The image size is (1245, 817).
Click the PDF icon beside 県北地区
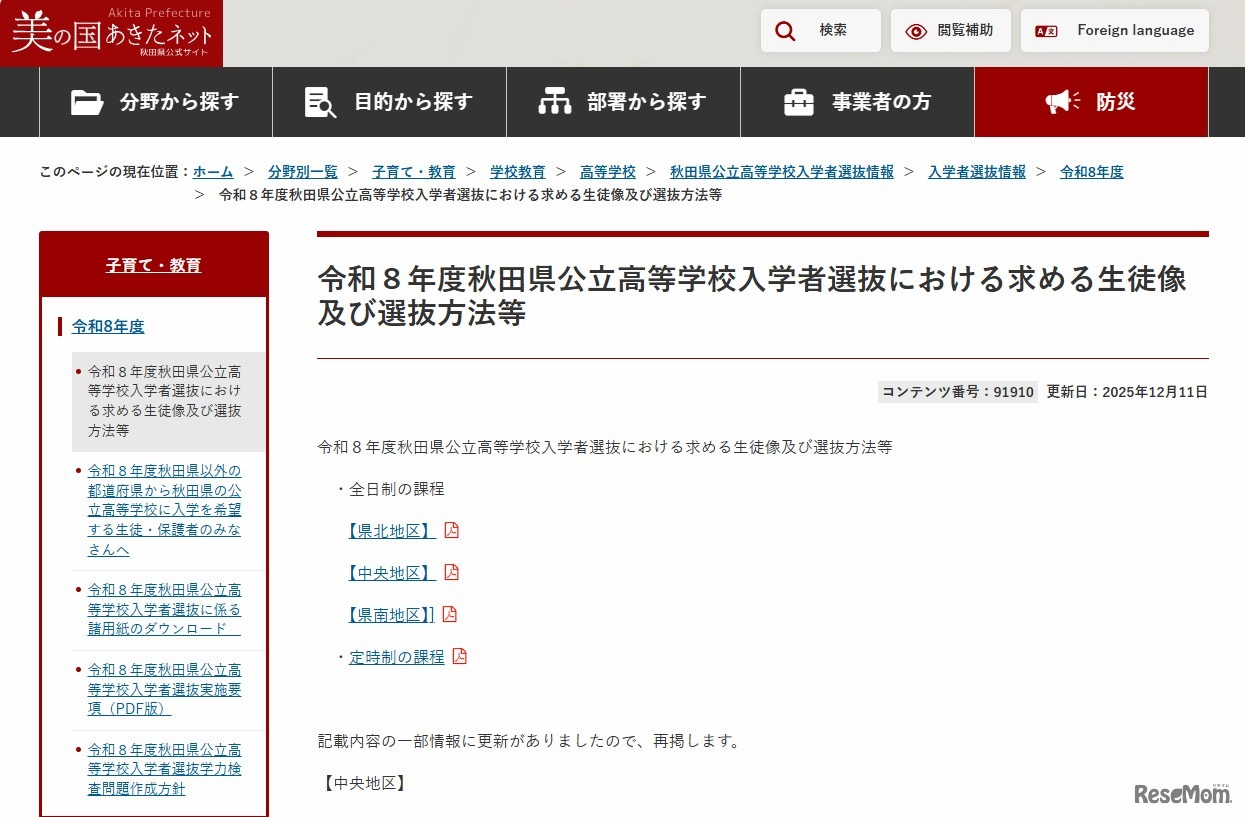click(x=451, y=530)
